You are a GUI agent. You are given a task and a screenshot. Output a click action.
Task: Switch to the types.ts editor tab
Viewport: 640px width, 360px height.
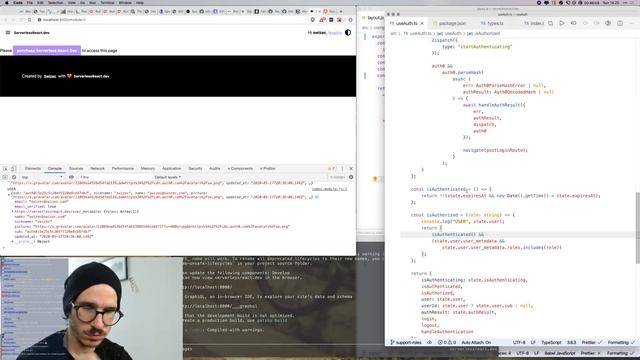492,24
